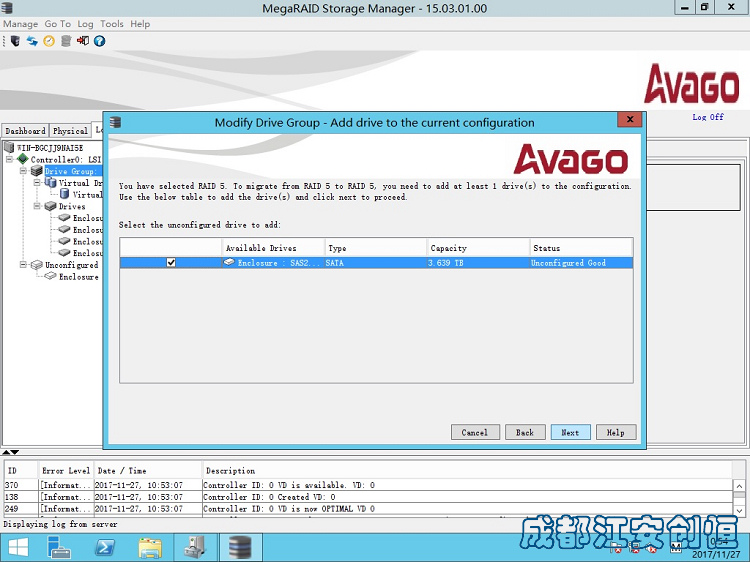750x562 pixels.
Task: Click the '3.639 TB' capacity cell
Action: pos(478,263)
